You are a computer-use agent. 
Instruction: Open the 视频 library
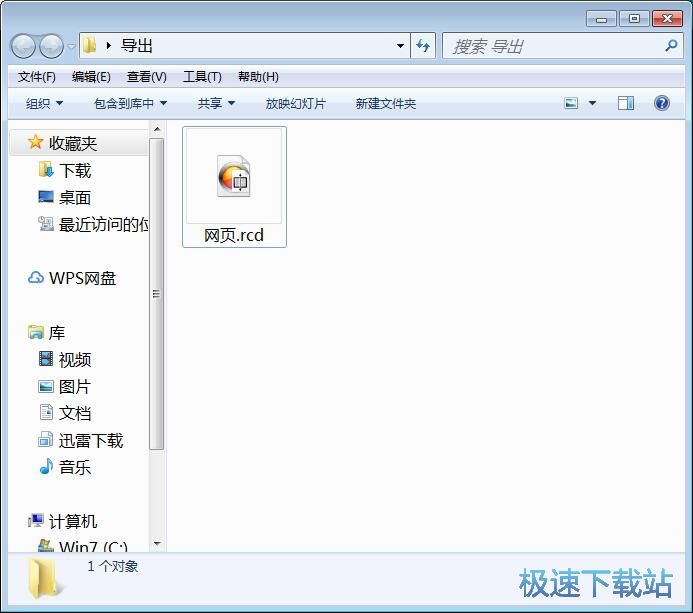tap(75, 360)
